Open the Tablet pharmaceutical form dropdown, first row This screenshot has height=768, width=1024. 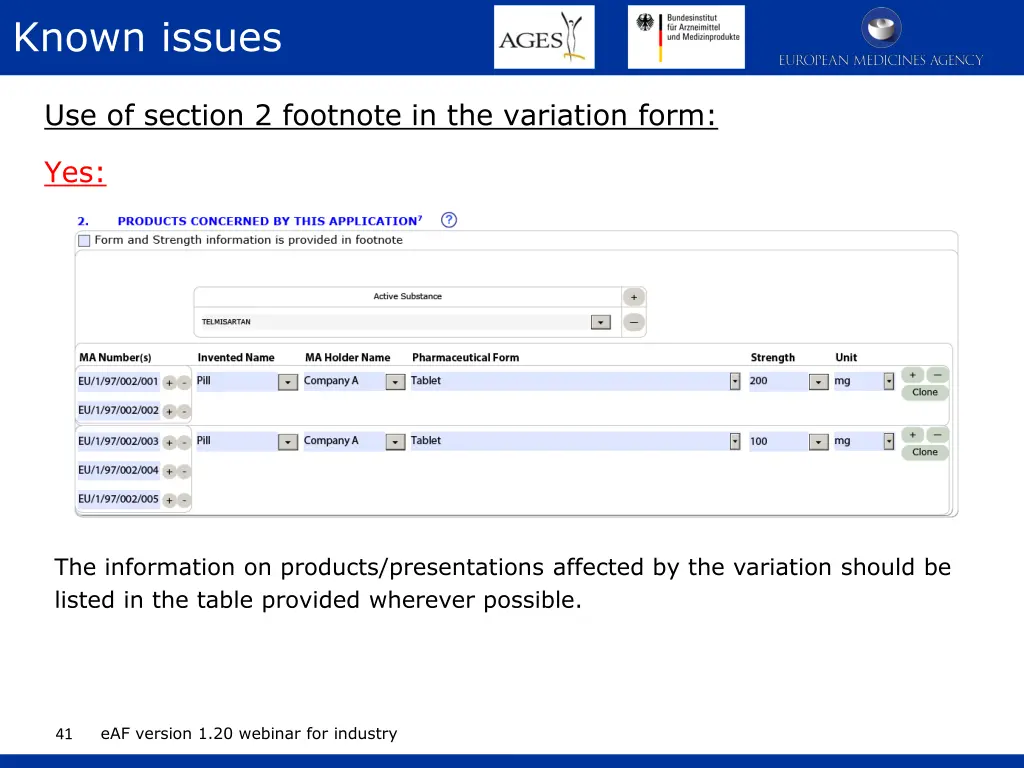[735, 381]
